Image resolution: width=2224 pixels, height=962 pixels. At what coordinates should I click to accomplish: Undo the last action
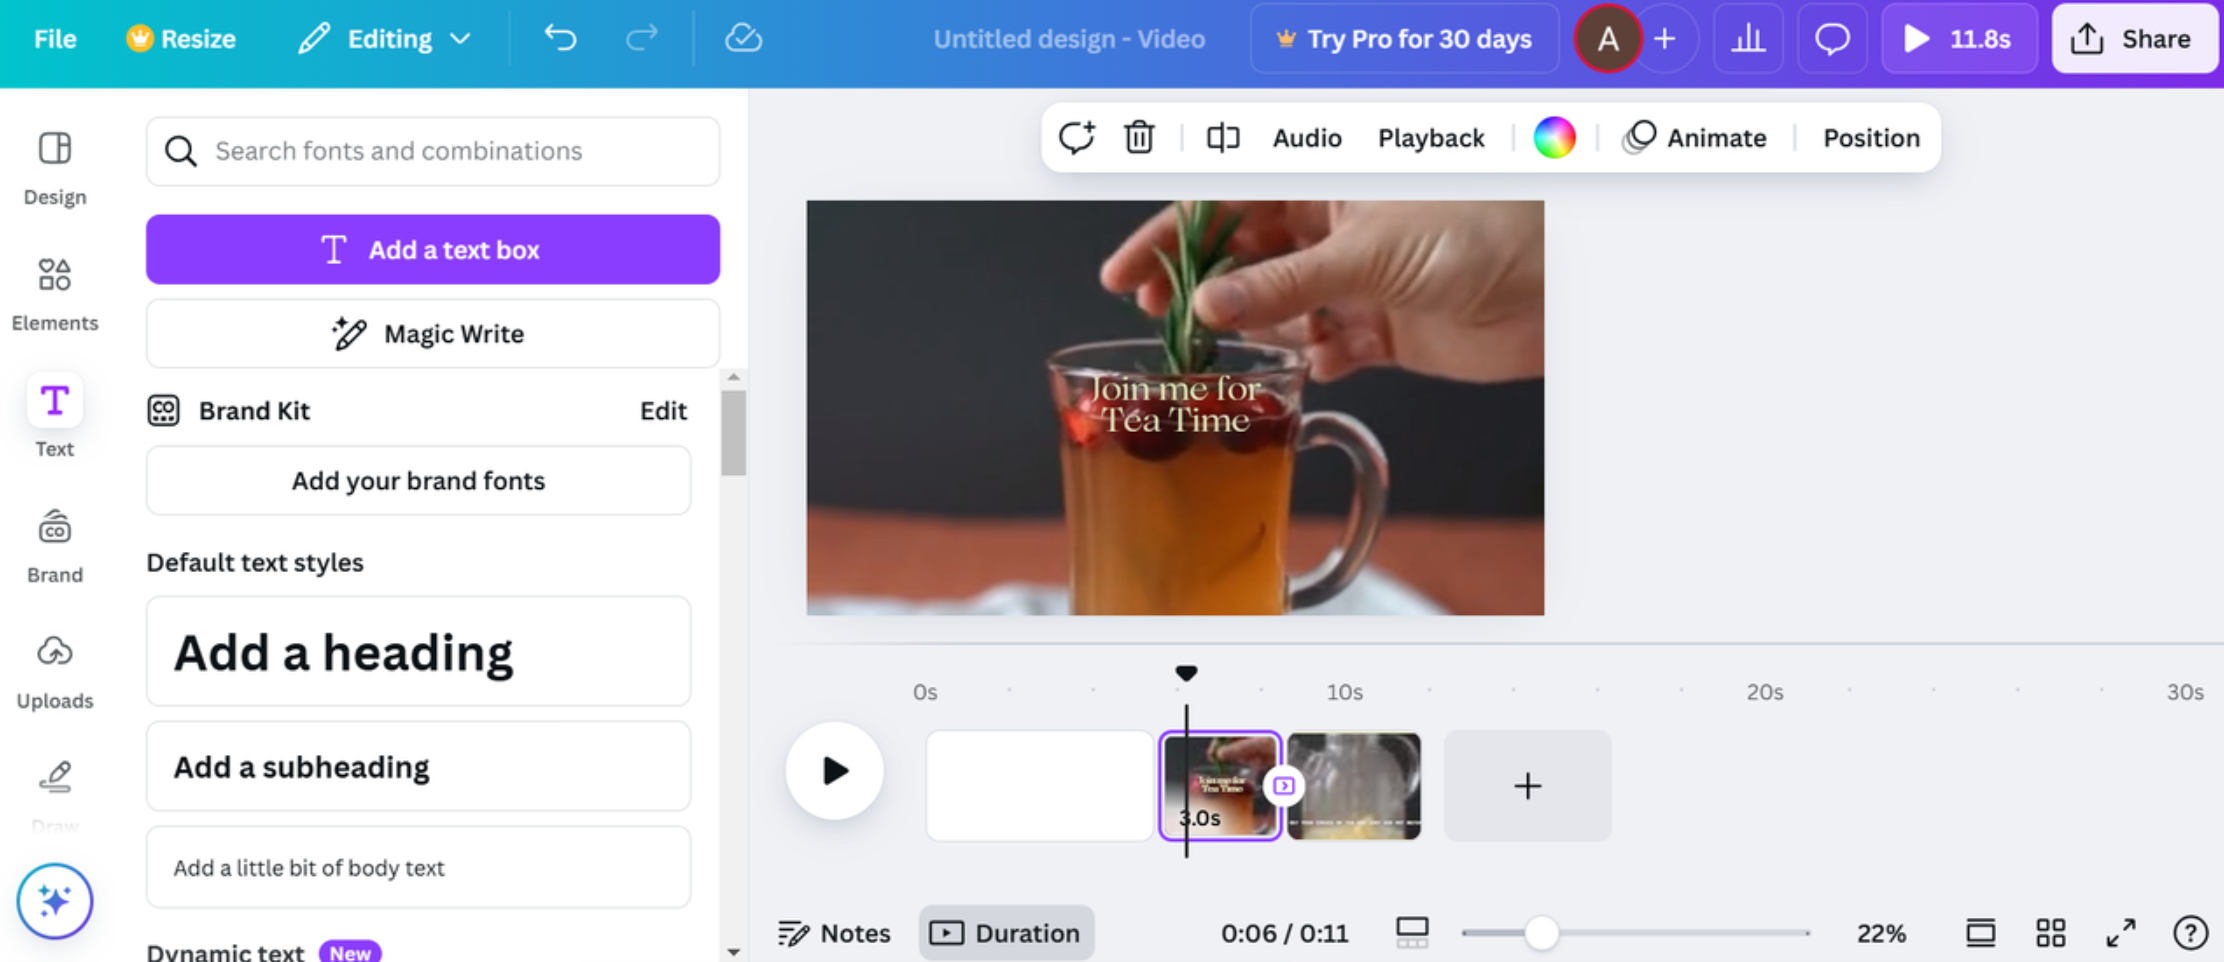(561, 39)
